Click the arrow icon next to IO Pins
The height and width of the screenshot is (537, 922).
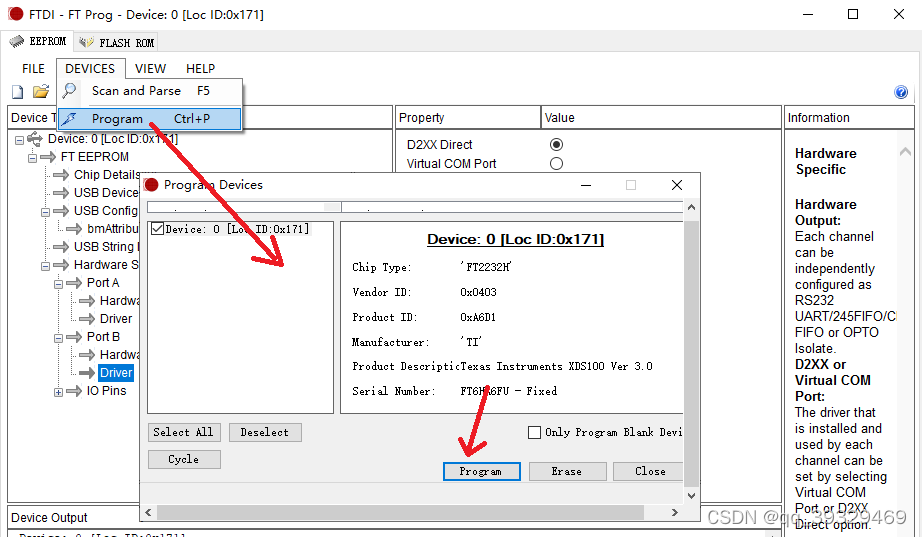pos(74,391)
